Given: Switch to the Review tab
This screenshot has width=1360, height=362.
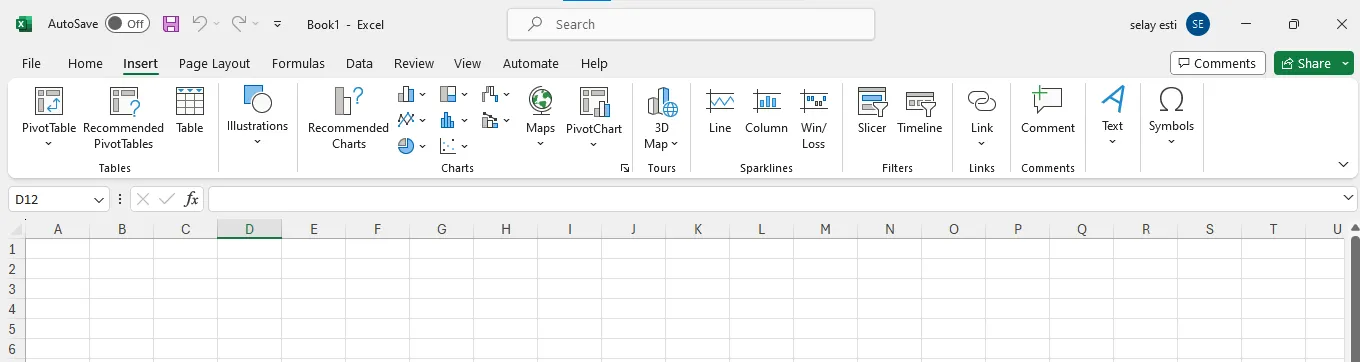Looking at the screenshot, I should 414,63.
